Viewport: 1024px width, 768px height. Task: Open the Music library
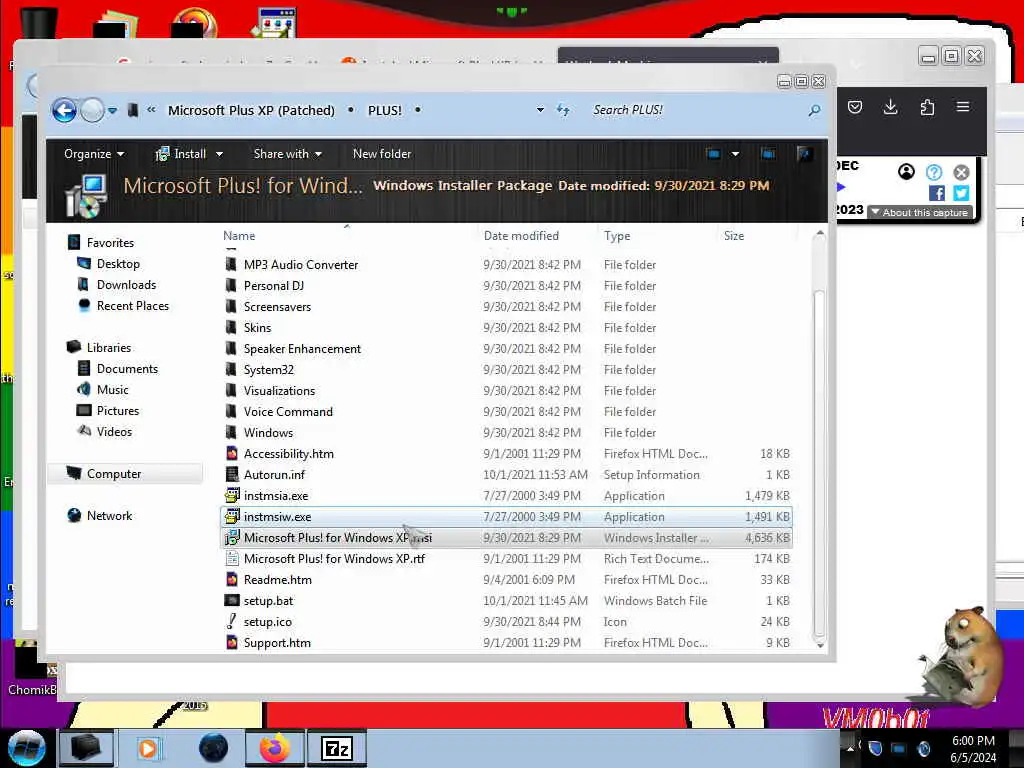[112, 390]
